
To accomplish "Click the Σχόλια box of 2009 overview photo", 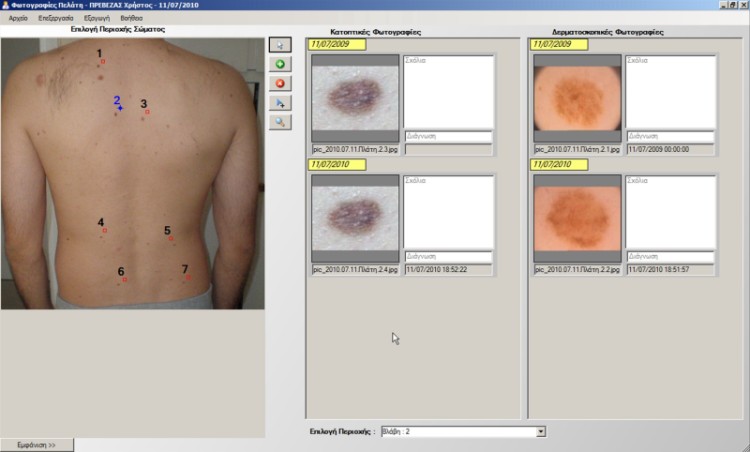I will pos(448,92).
